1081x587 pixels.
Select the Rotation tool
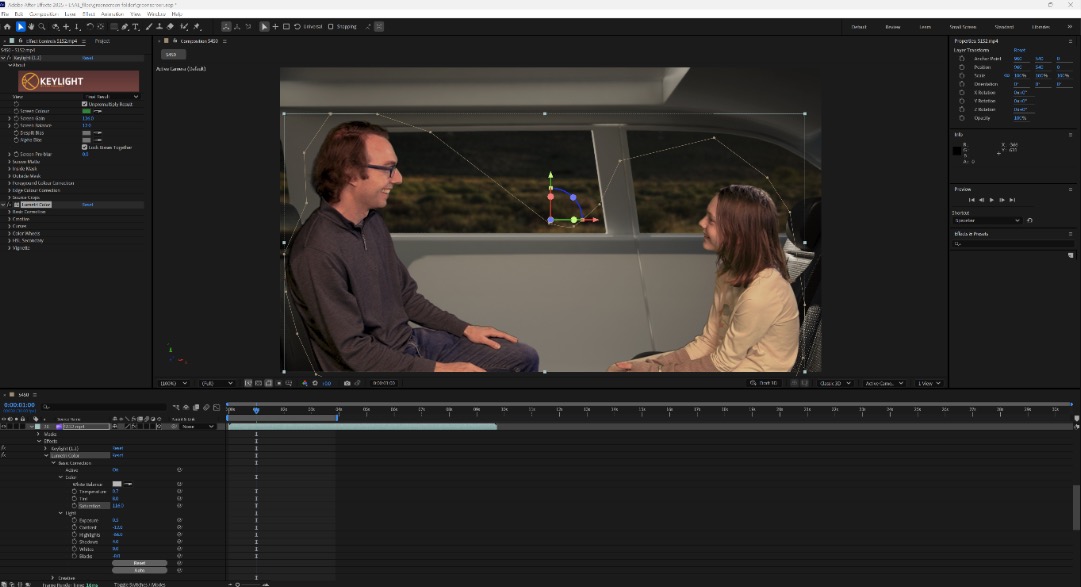[x=90, y=27]
